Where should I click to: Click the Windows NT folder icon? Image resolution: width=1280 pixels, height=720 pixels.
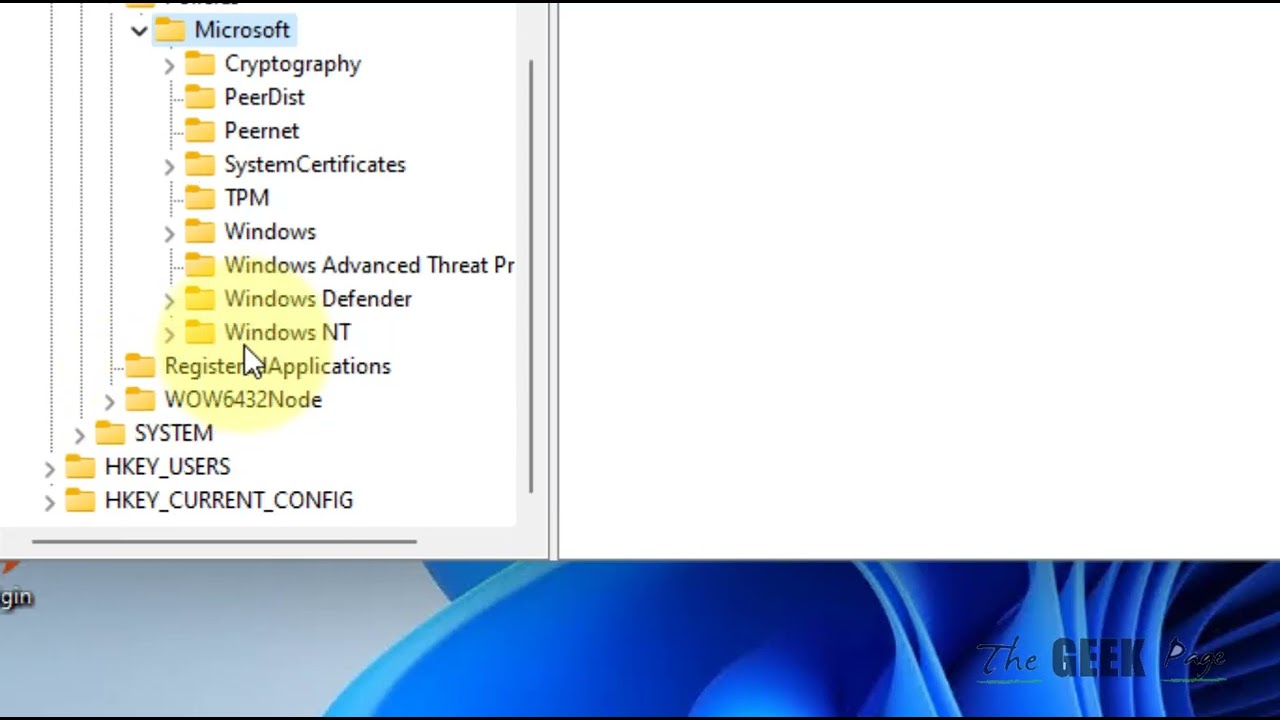click(200, 332)
